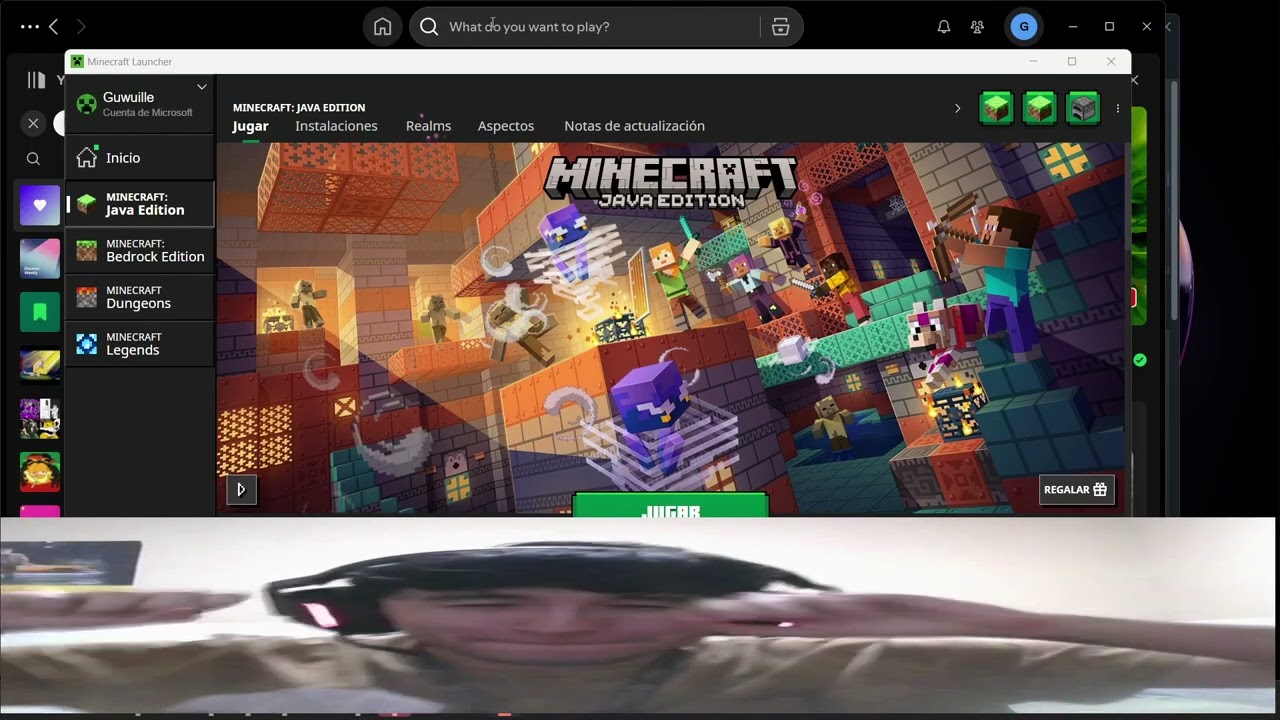Viewport: 1280px width, 720px height.
Task: Click the Legends sidebar icon
Action: [x=87, y=344]
